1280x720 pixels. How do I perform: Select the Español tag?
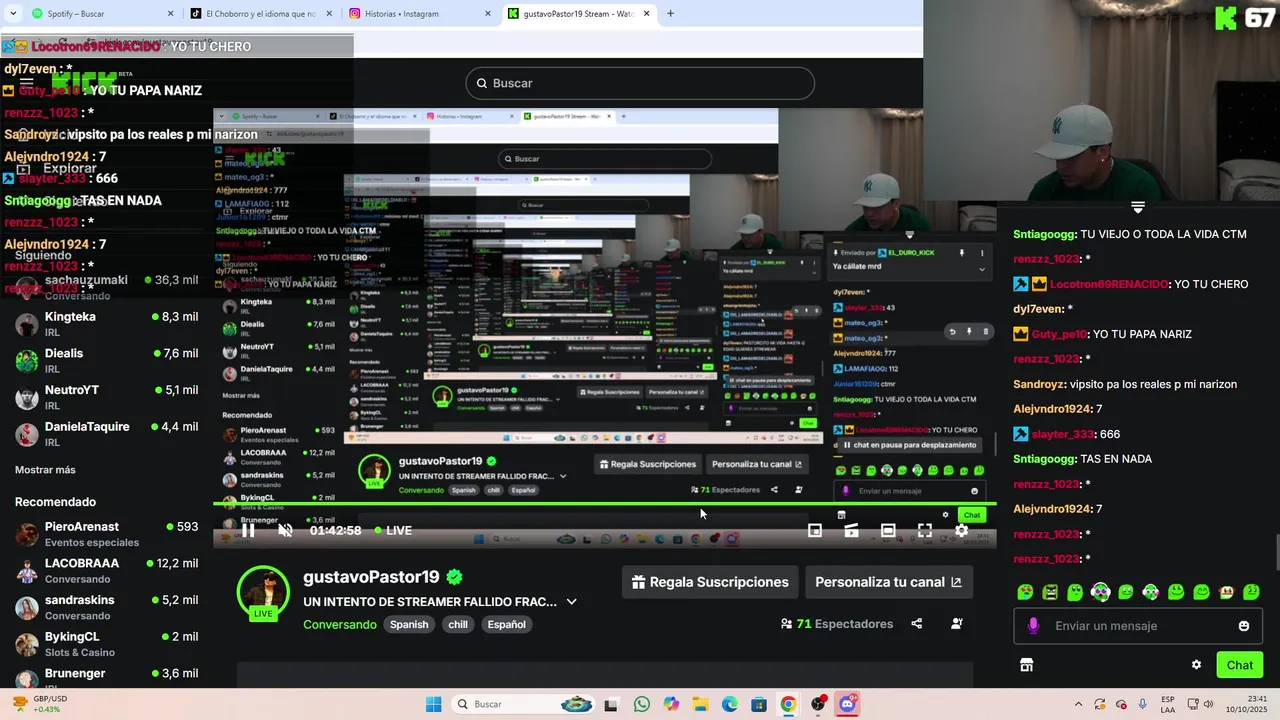(x=506, y=624)
